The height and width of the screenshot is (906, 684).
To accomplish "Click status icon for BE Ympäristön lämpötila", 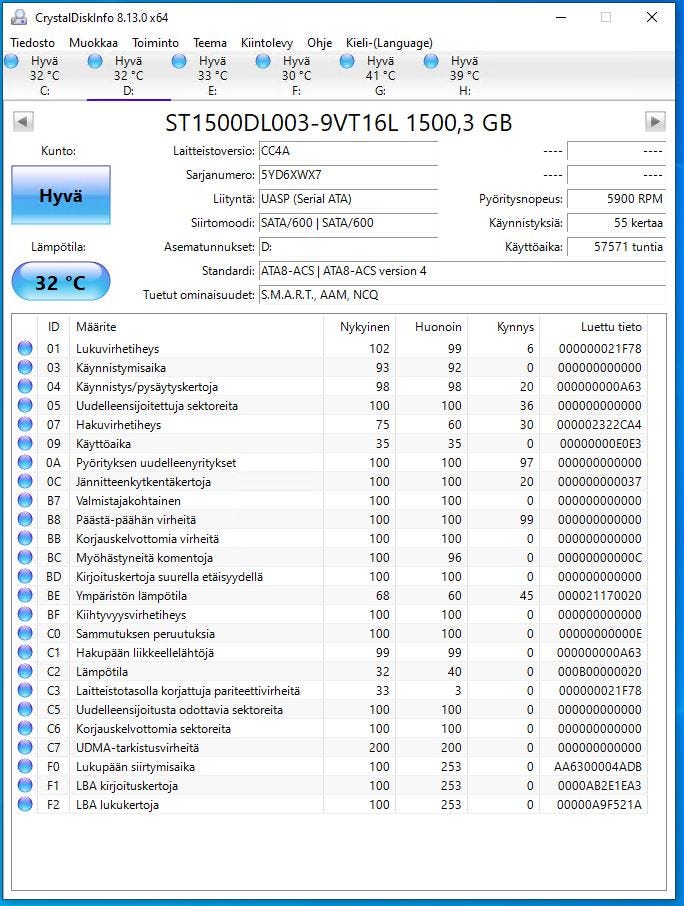I will (x=25, y=596).
